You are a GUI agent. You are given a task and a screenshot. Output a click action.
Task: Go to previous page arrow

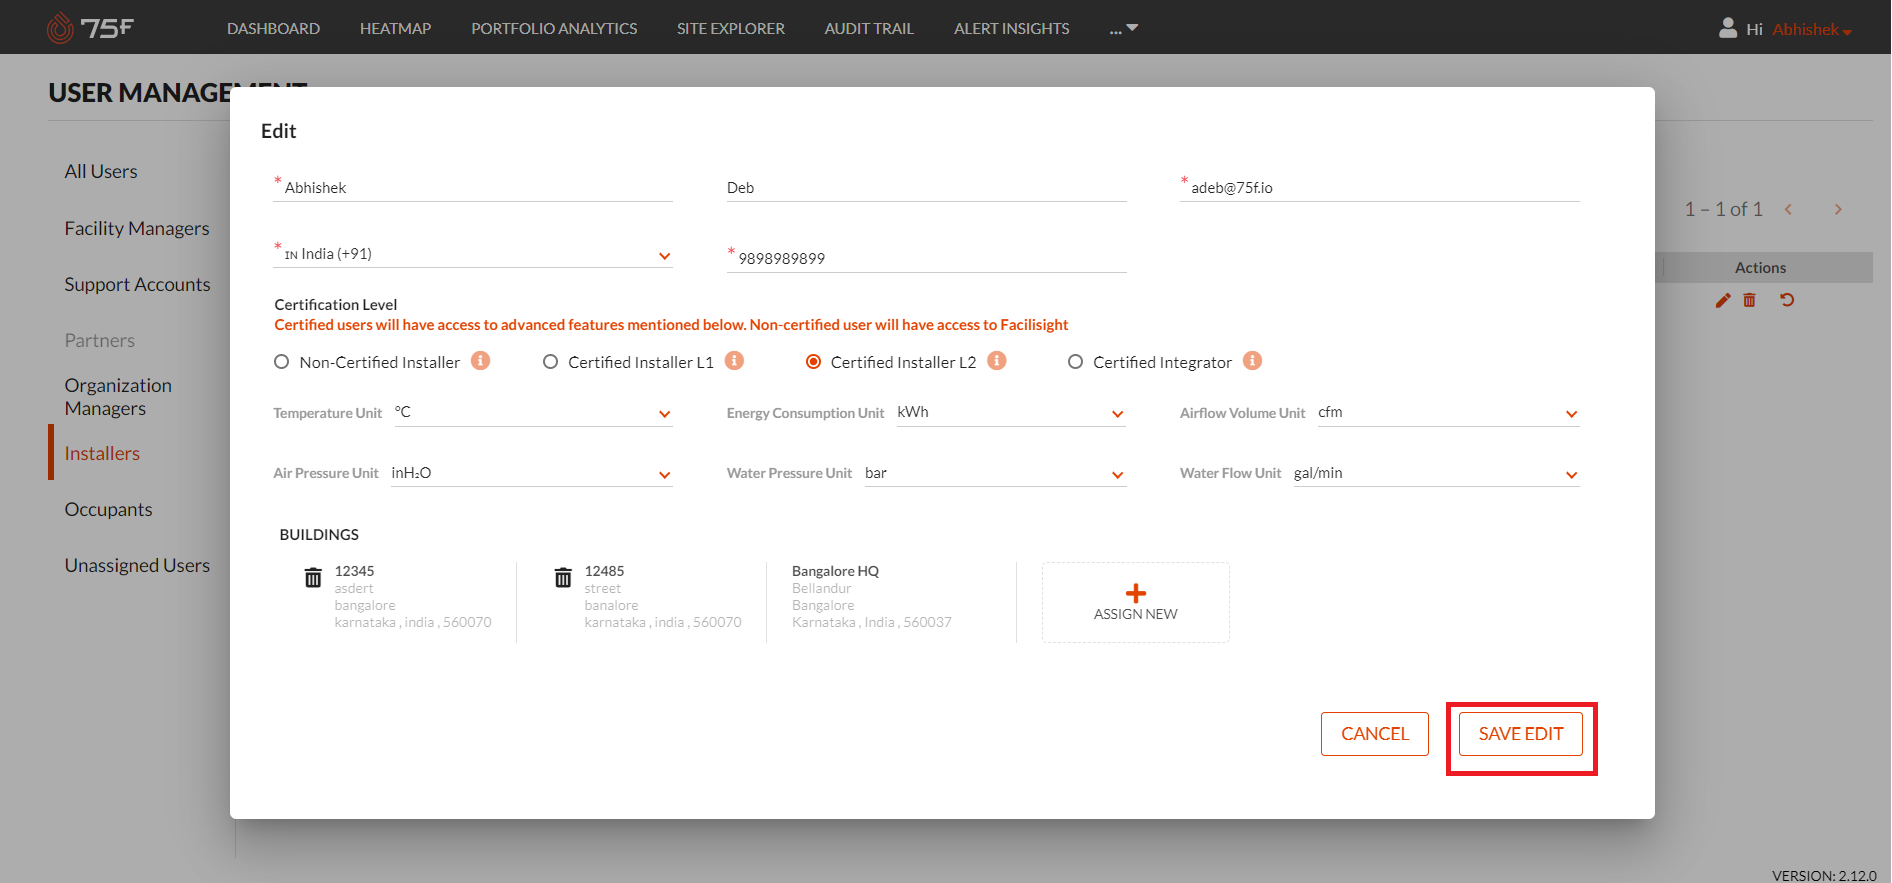click(x=1788, y=209)
